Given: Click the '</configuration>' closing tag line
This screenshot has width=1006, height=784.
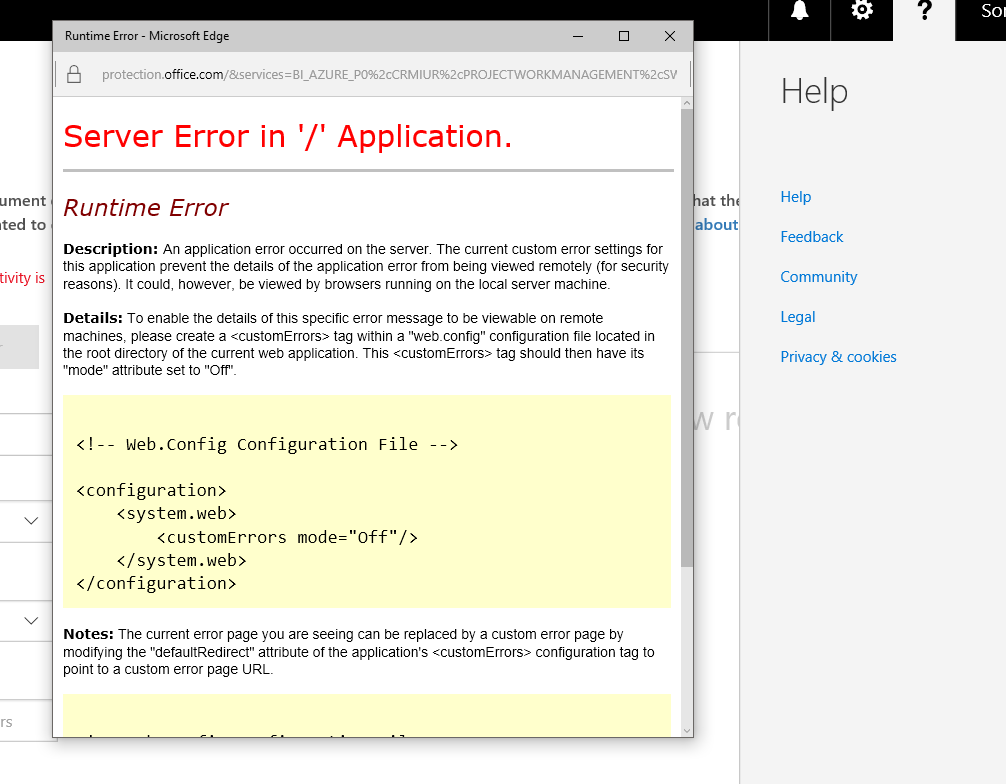Looking at the screenshot, I should (156, 583).
